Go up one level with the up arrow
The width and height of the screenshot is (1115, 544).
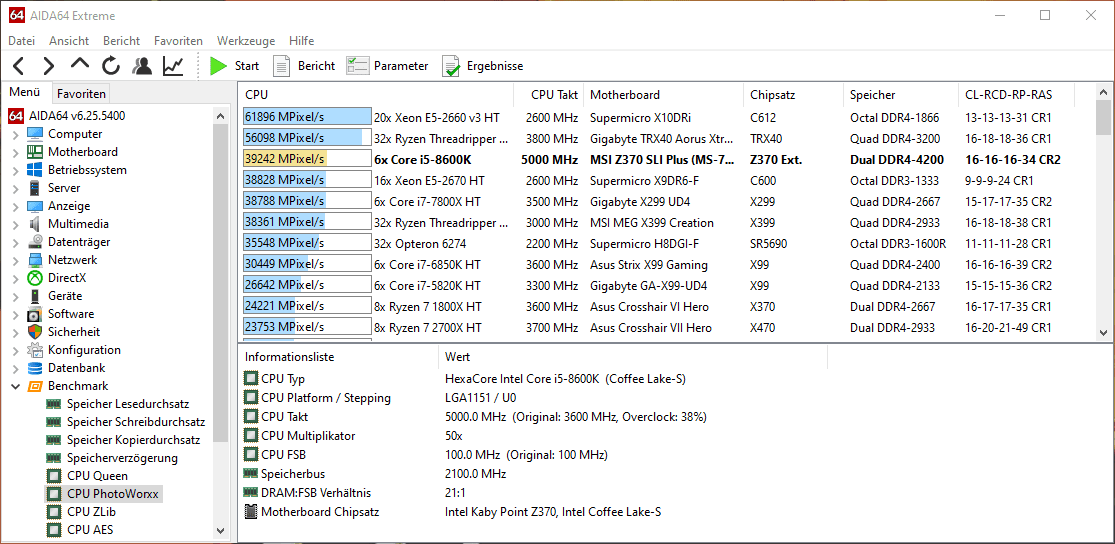click(80, 65)
